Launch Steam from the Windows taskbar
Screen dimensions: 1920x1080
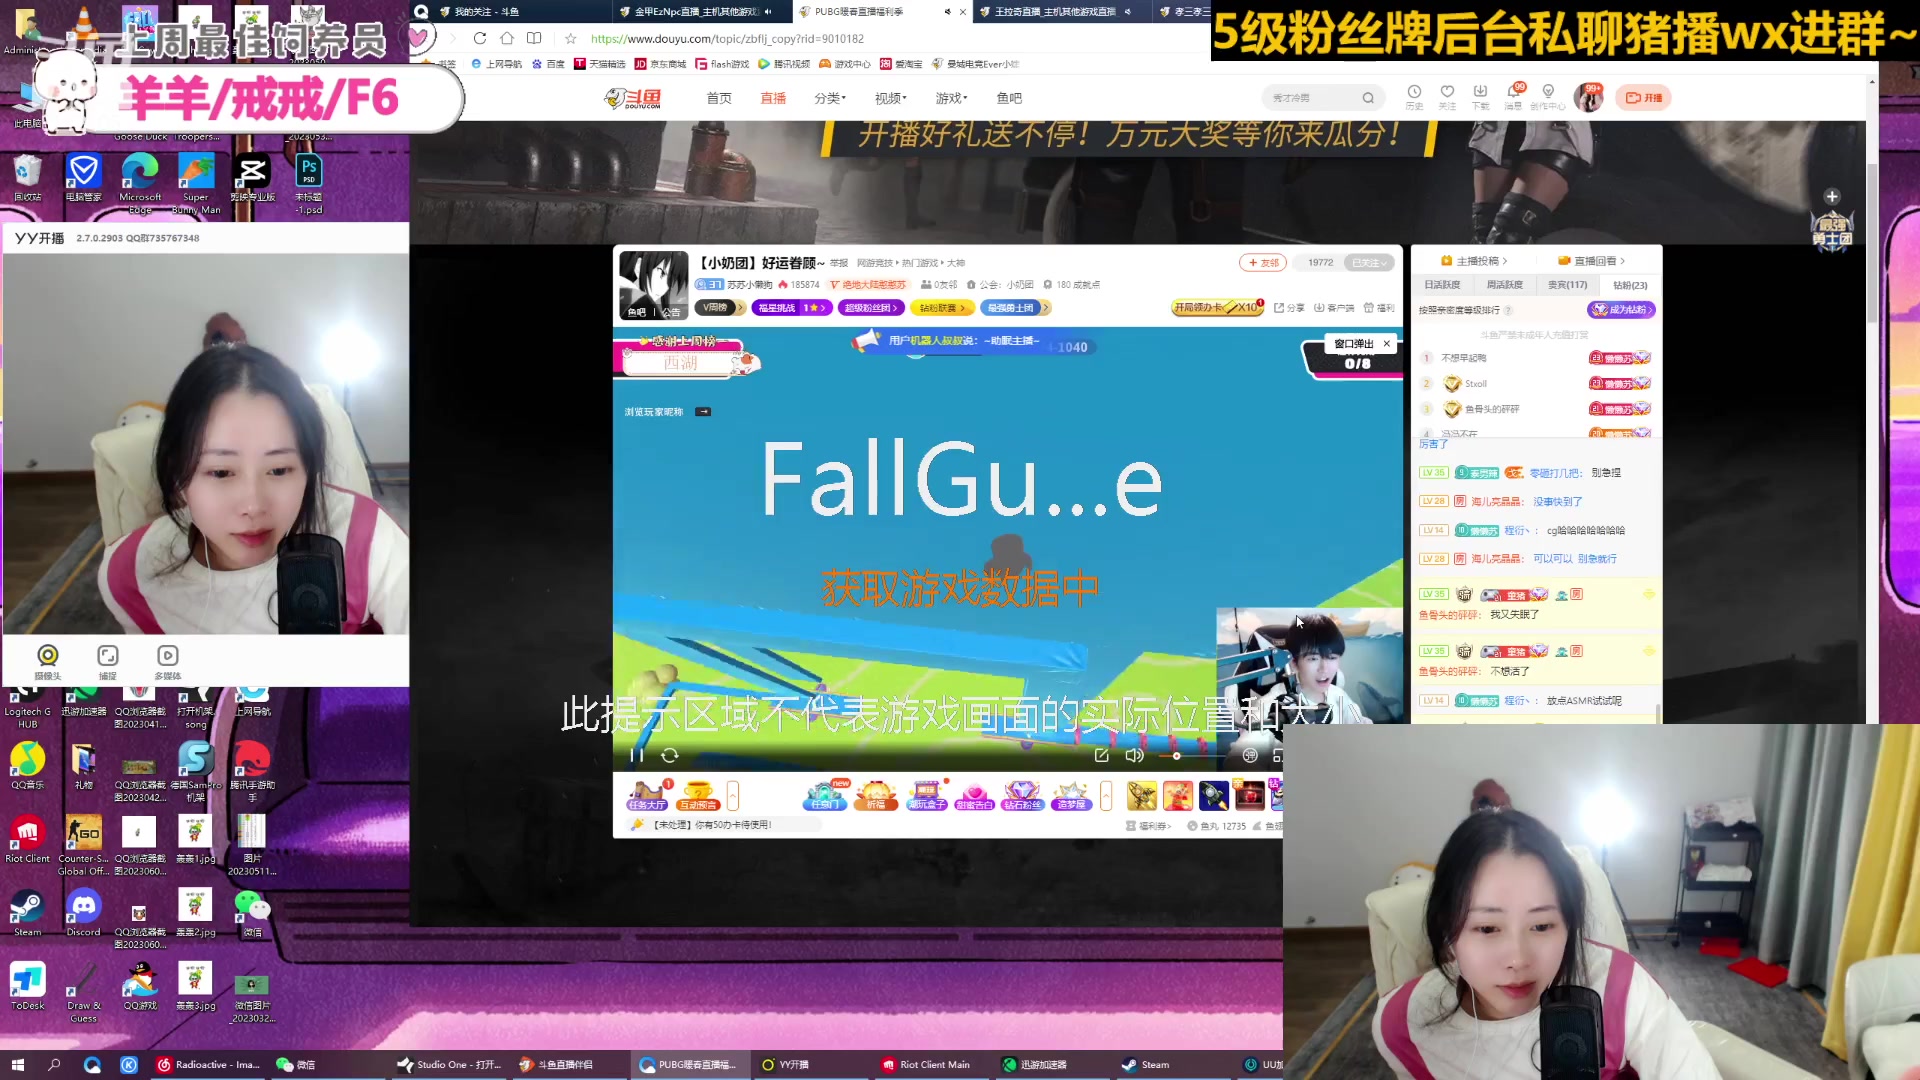(x=1146, y=1064)
